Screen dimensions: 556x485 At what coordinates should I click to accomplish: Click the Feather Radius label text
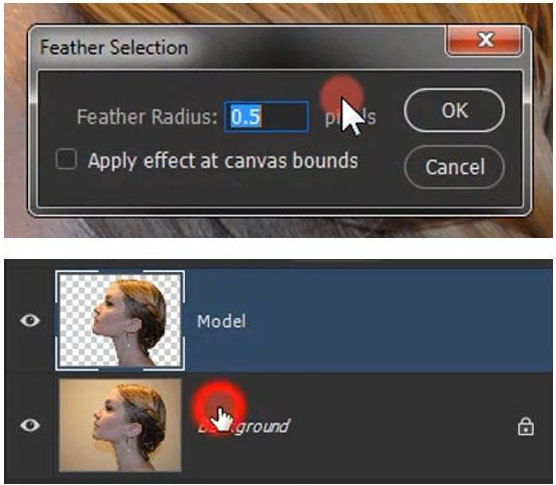pyautogui.click(x=147, y=117)
